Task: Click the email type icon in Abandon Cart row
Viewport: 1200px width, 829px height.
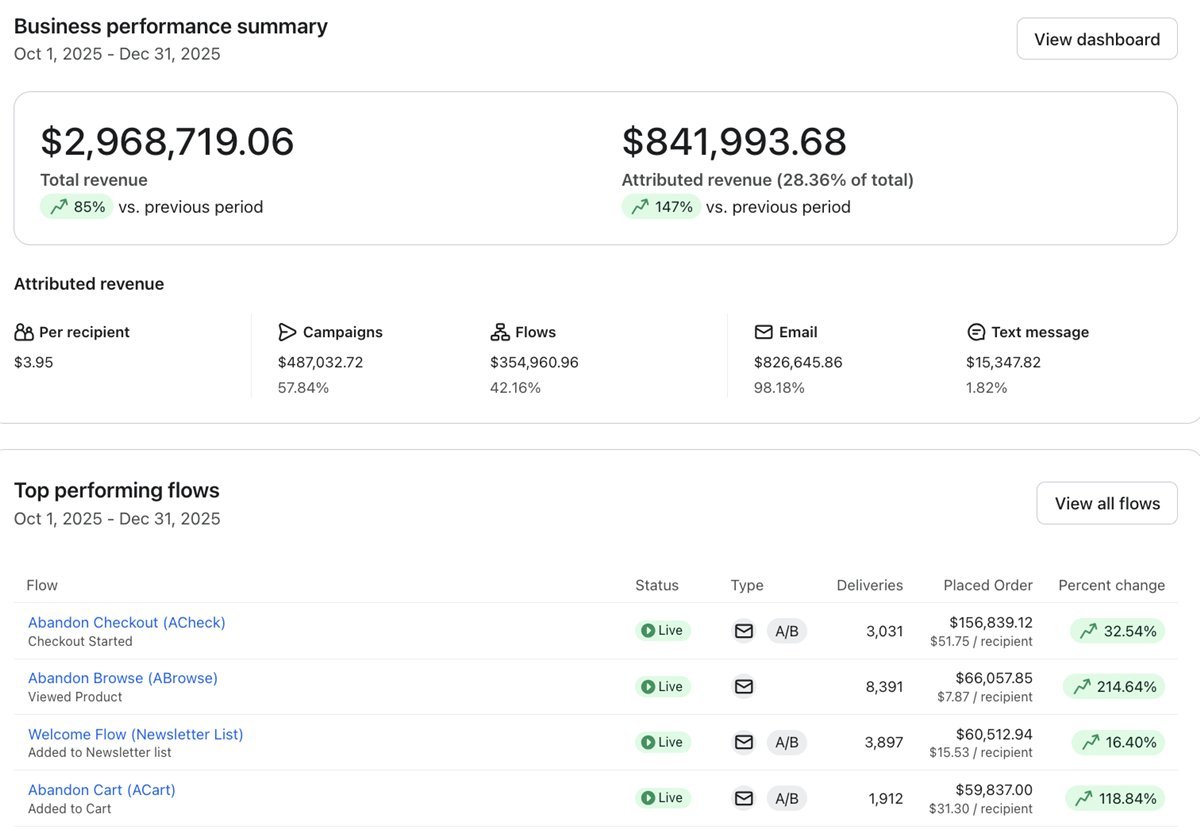Action: (744, 798)
